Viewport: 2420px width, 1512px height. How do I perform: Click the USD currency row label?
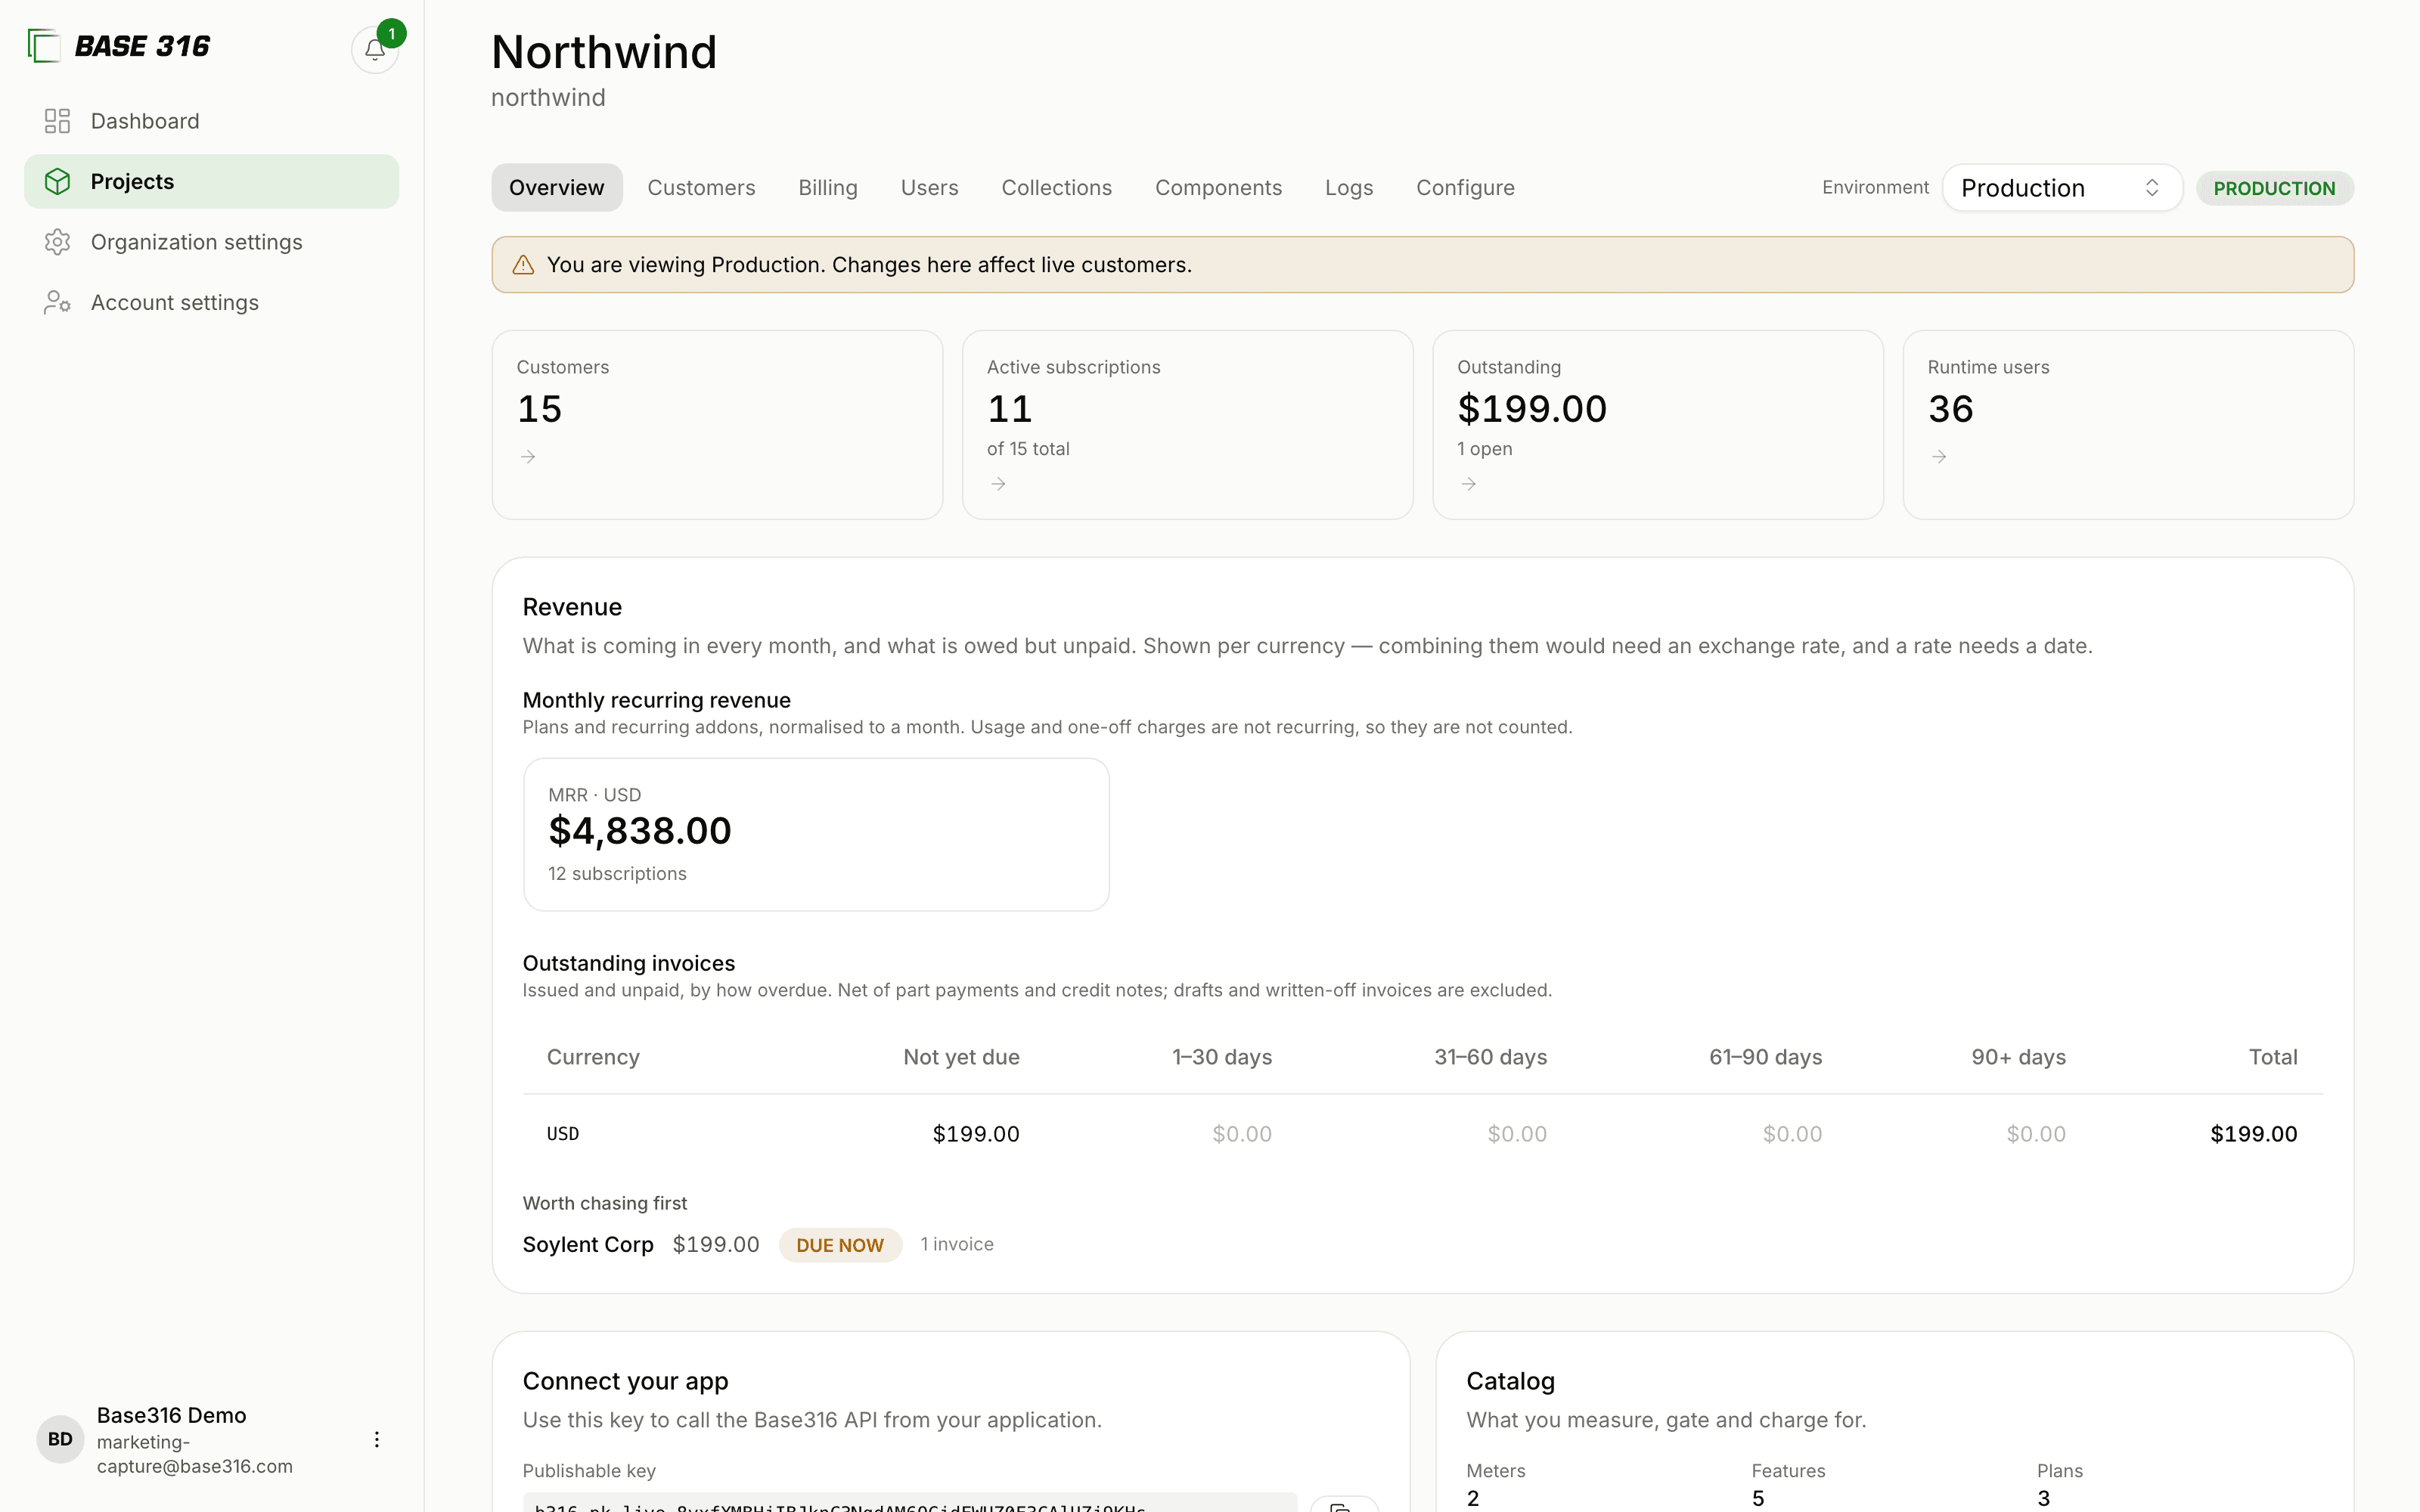pos(563,1134)
